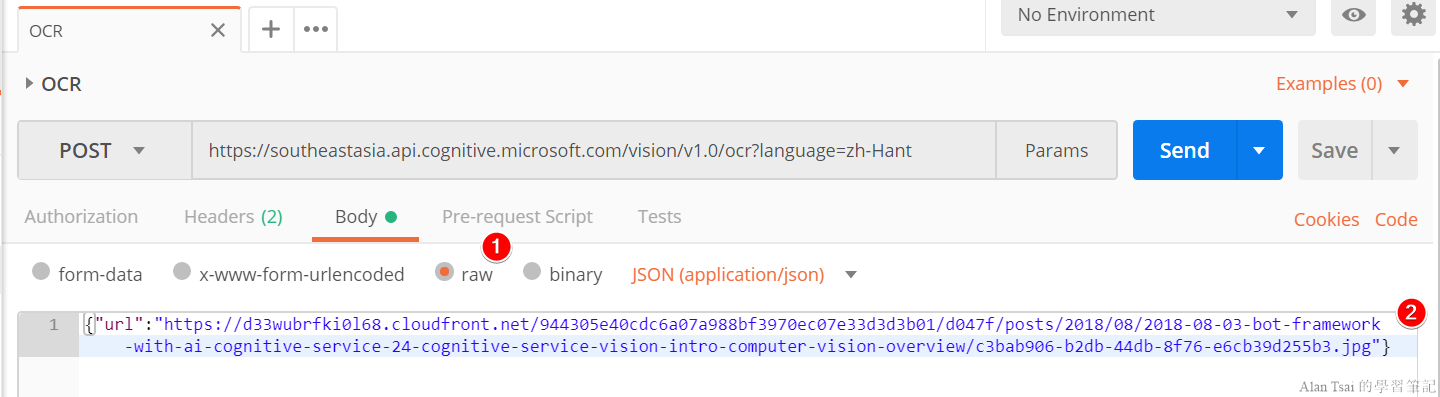
Task: Send the request
Action: [1185, 151]
